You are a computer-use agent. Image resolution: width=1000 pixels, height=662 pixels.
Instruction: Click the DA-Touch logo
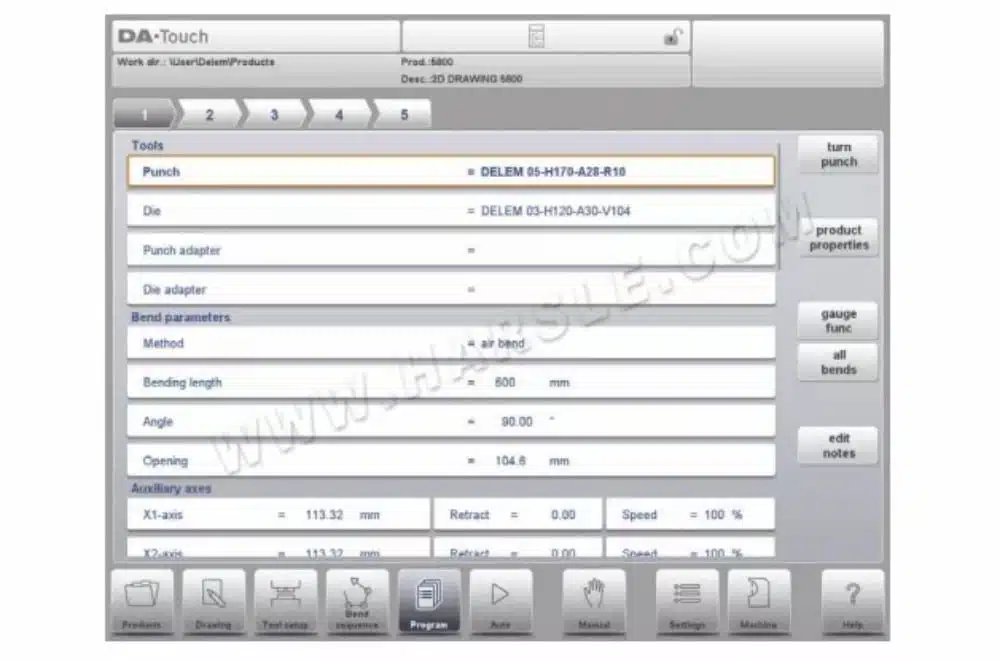pos(163,36)
